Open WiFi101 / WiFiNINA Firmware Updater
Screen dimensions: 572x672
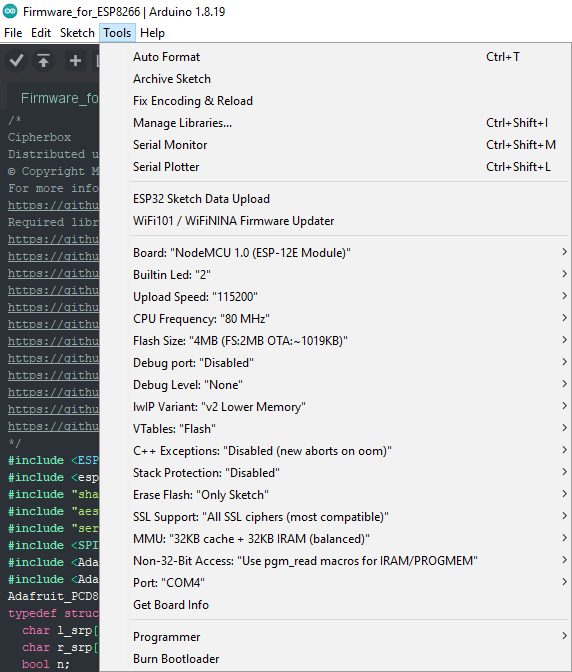tap(335, 221)
